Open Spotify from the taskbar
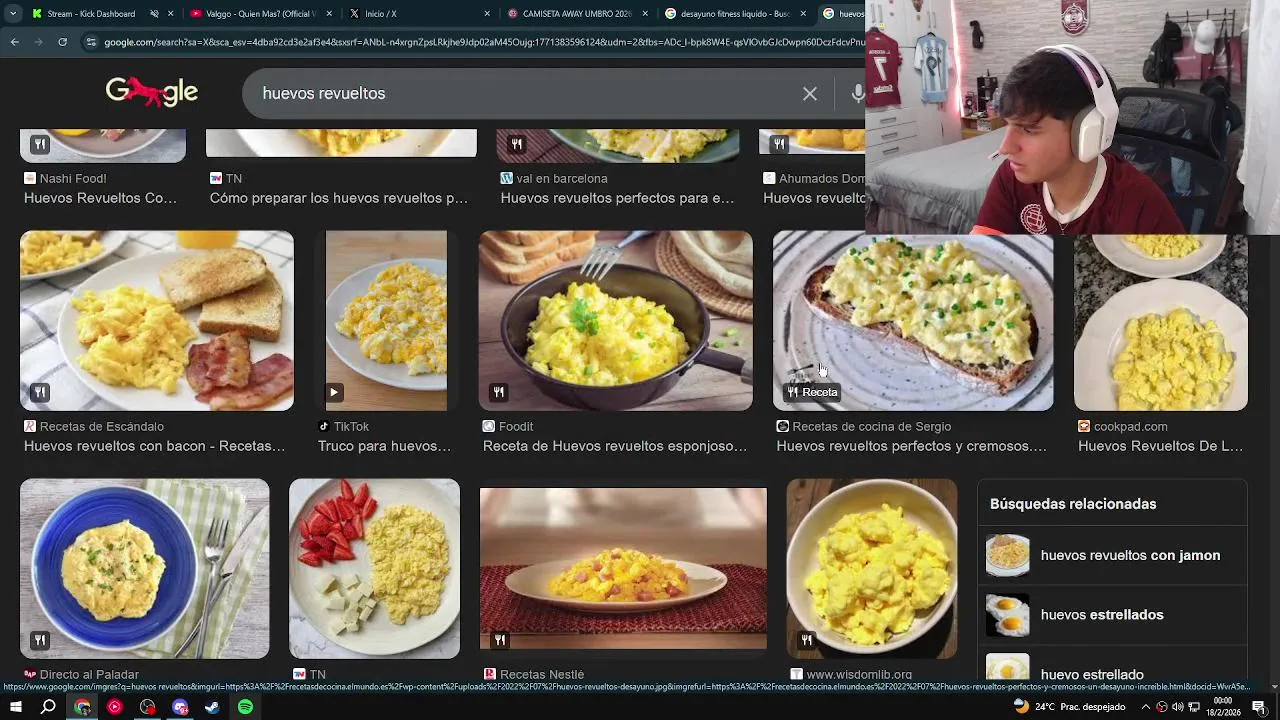The width and height of the screenshot is (1280, 720). click(x=245, y=707)
